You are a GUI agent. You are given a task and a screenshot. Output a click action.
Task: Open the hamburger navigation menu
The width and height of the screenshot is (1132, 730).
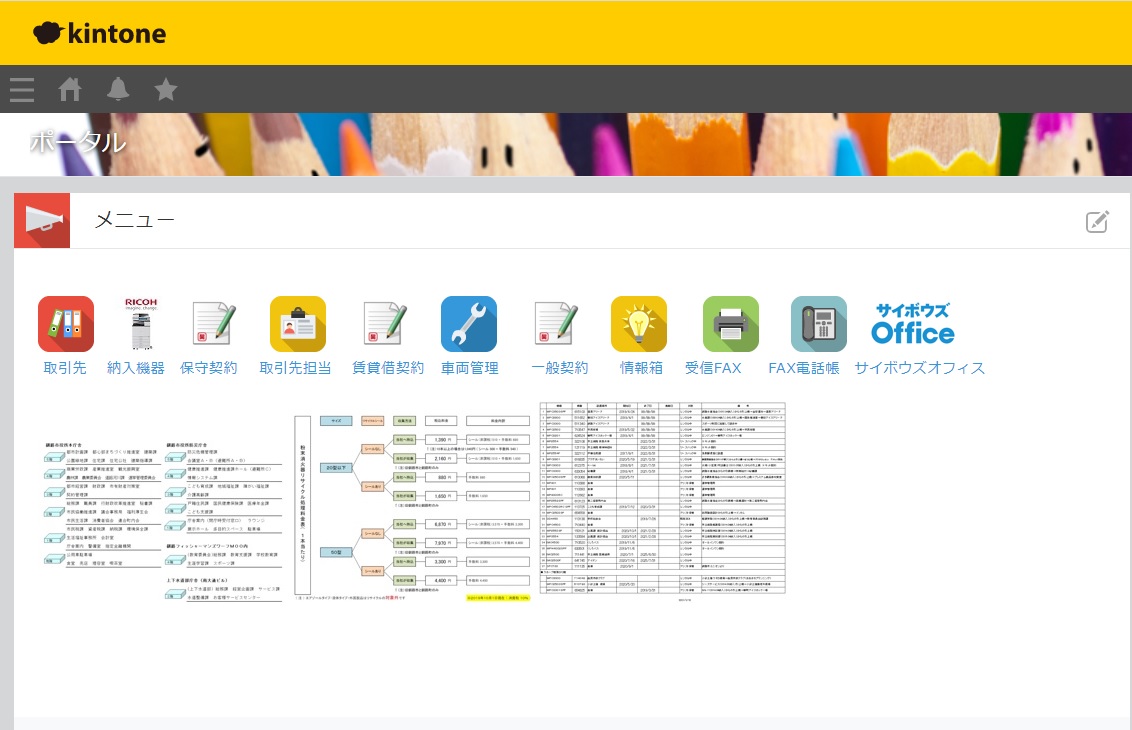point(22,90)
